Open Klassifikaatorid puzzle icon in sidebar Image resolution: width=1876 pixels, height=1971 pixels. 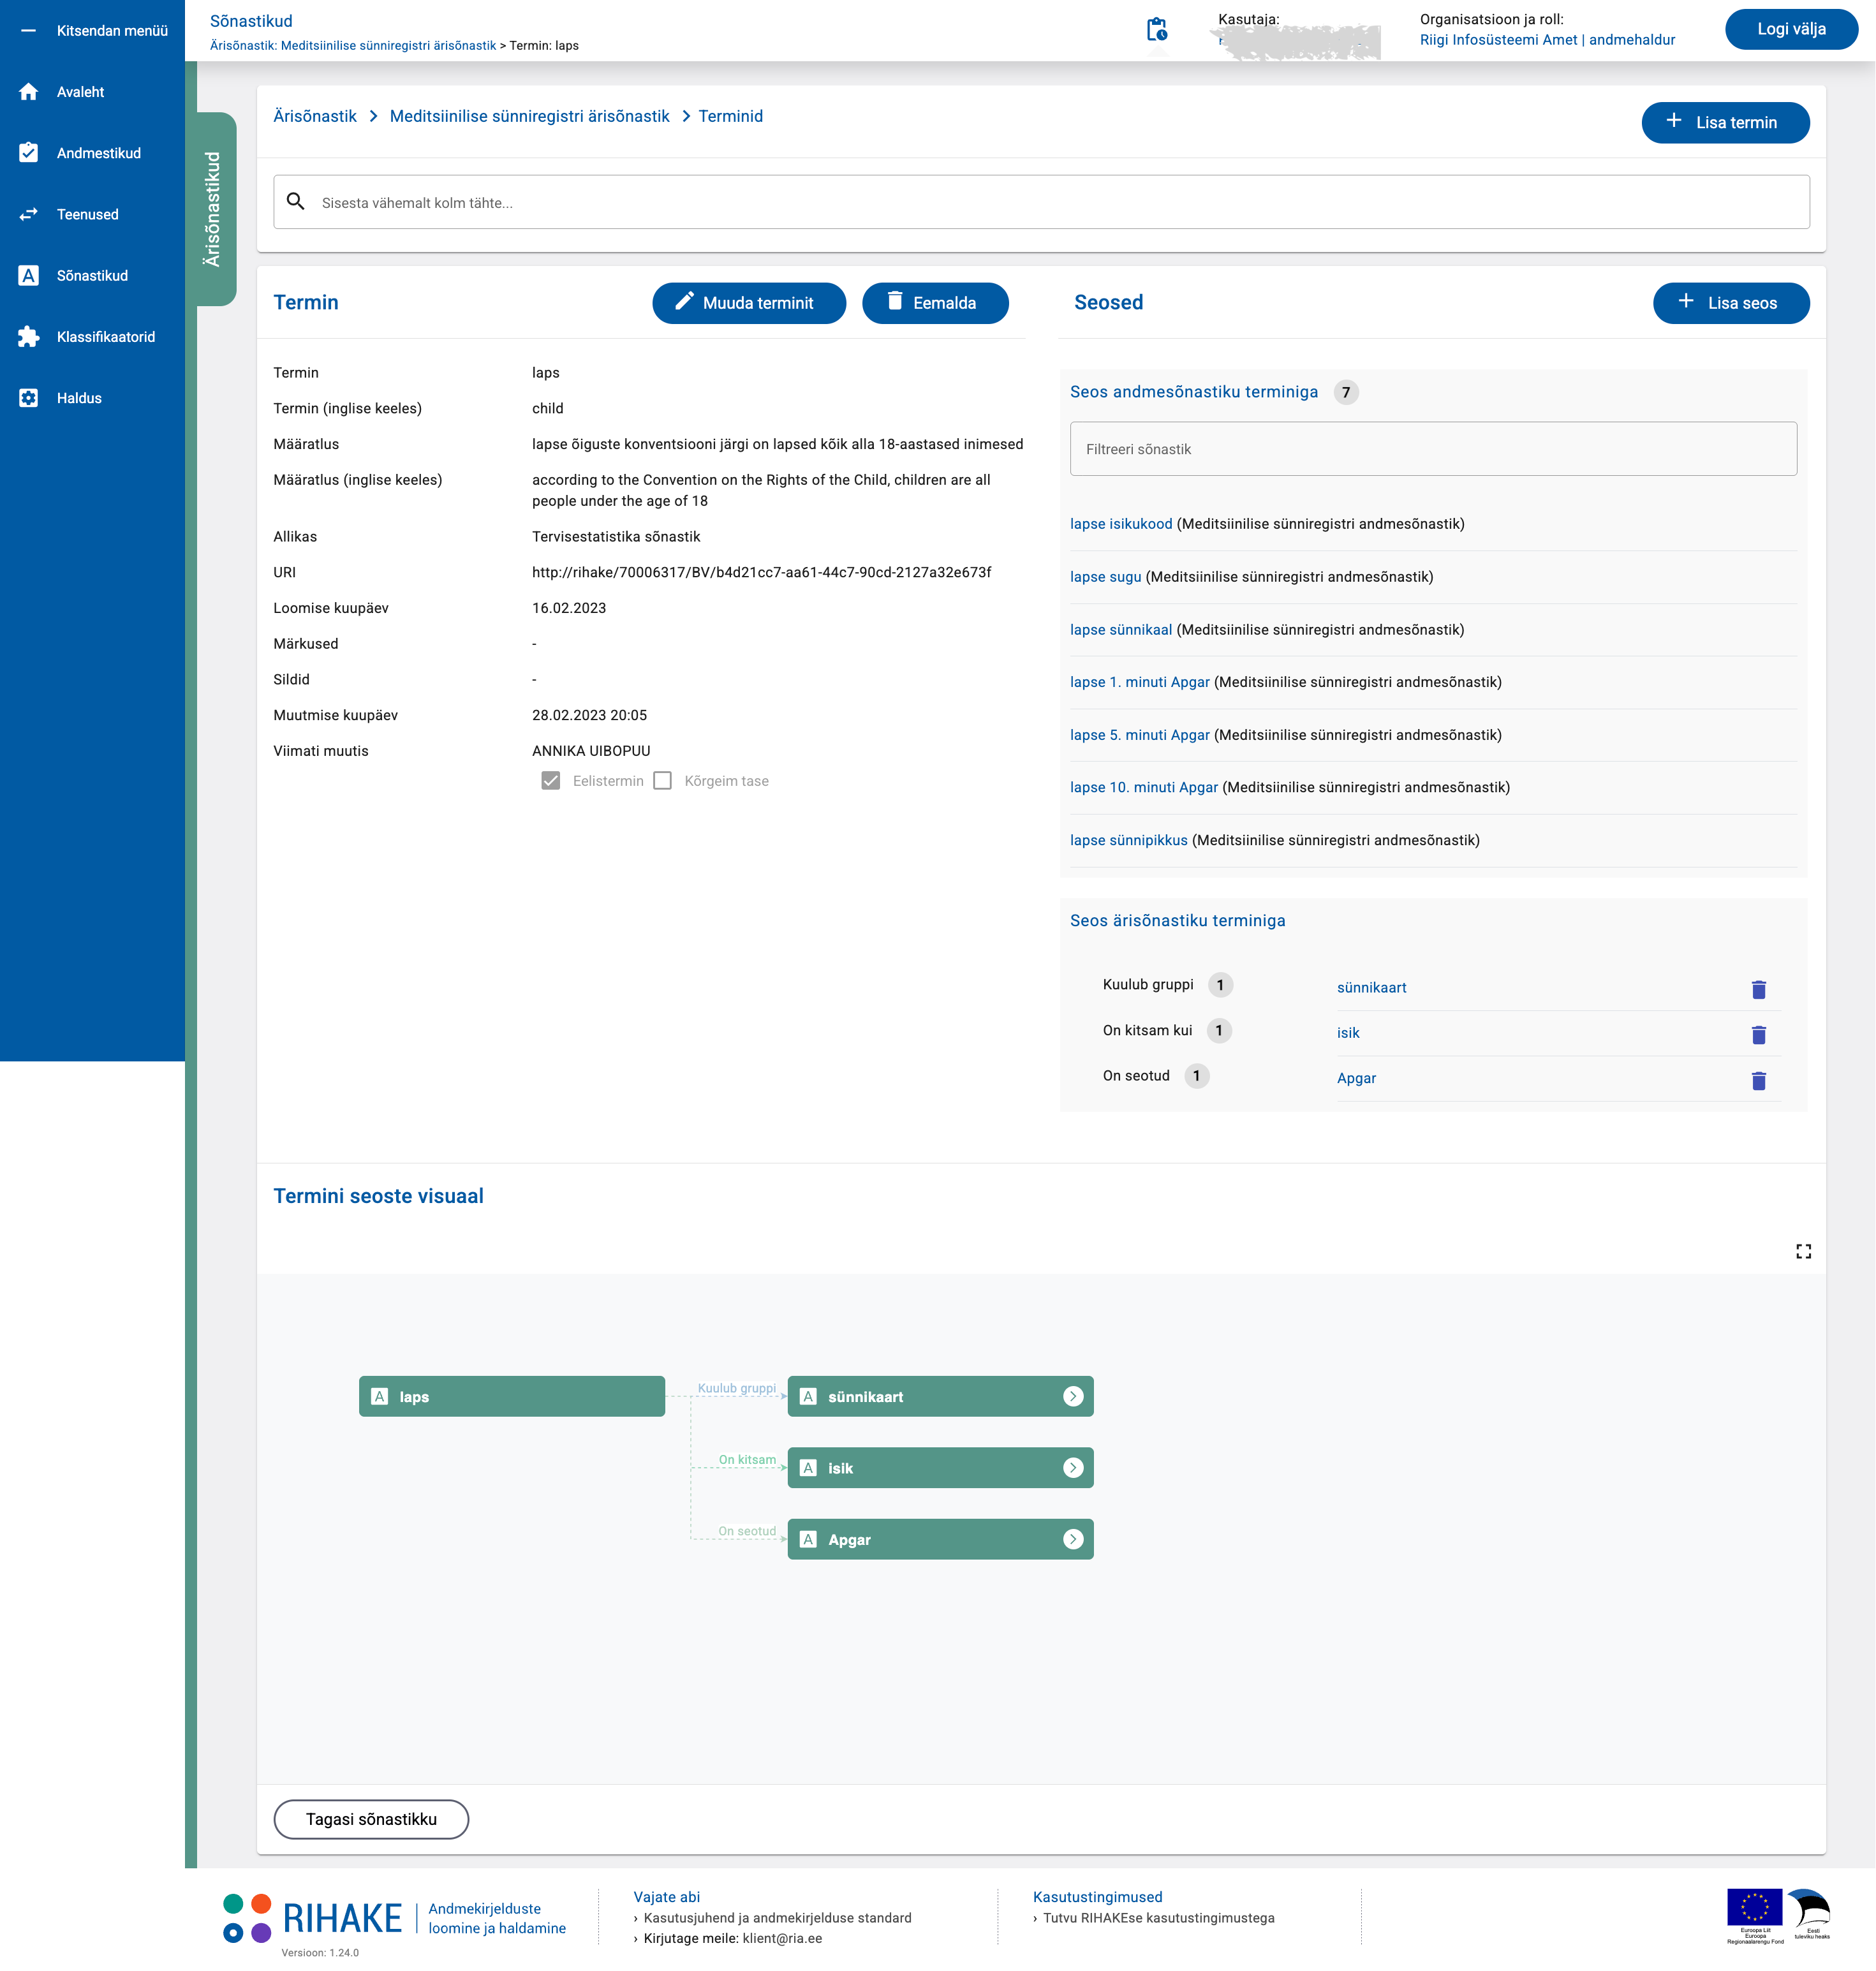[x=29, y=337]
